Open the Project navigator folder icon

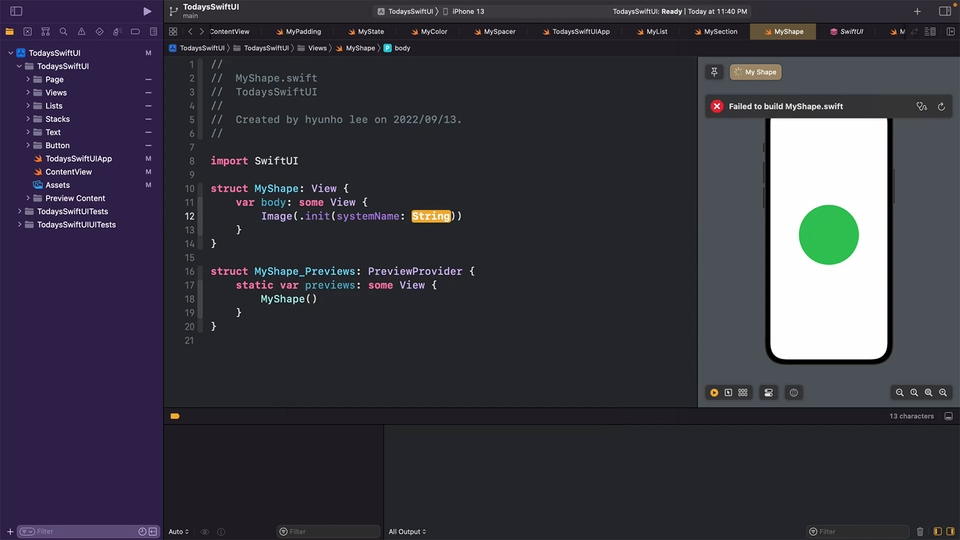coord(9,31)
